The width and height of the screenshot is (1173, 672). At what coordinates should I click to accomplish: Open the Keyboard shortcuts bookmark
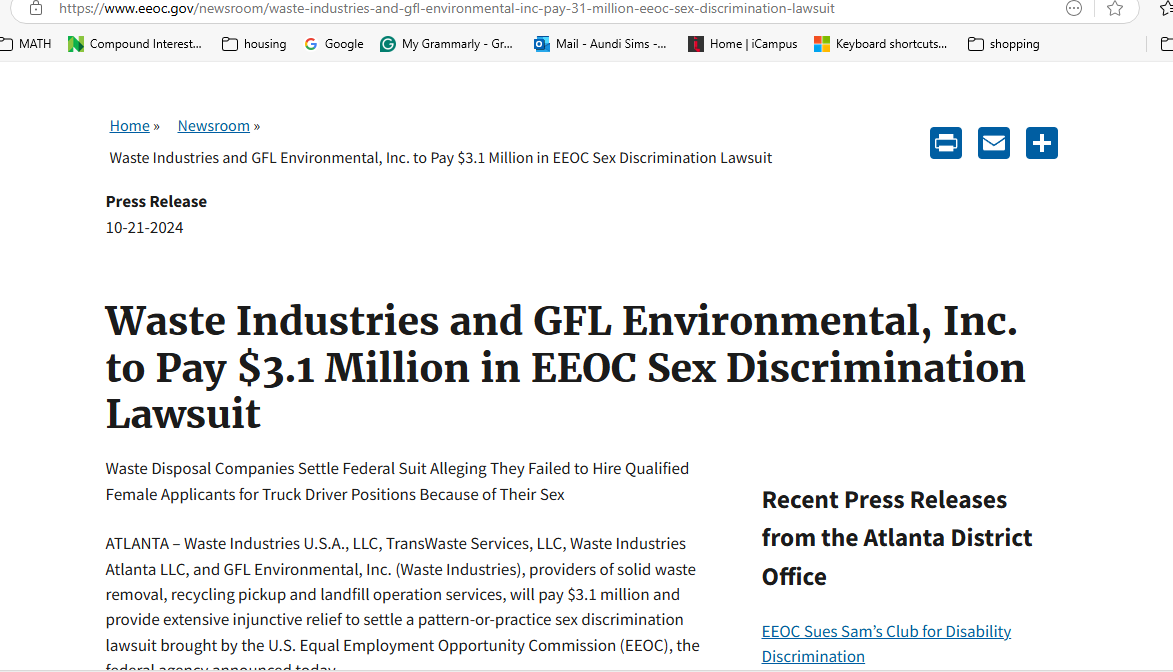tap(880, 44)
